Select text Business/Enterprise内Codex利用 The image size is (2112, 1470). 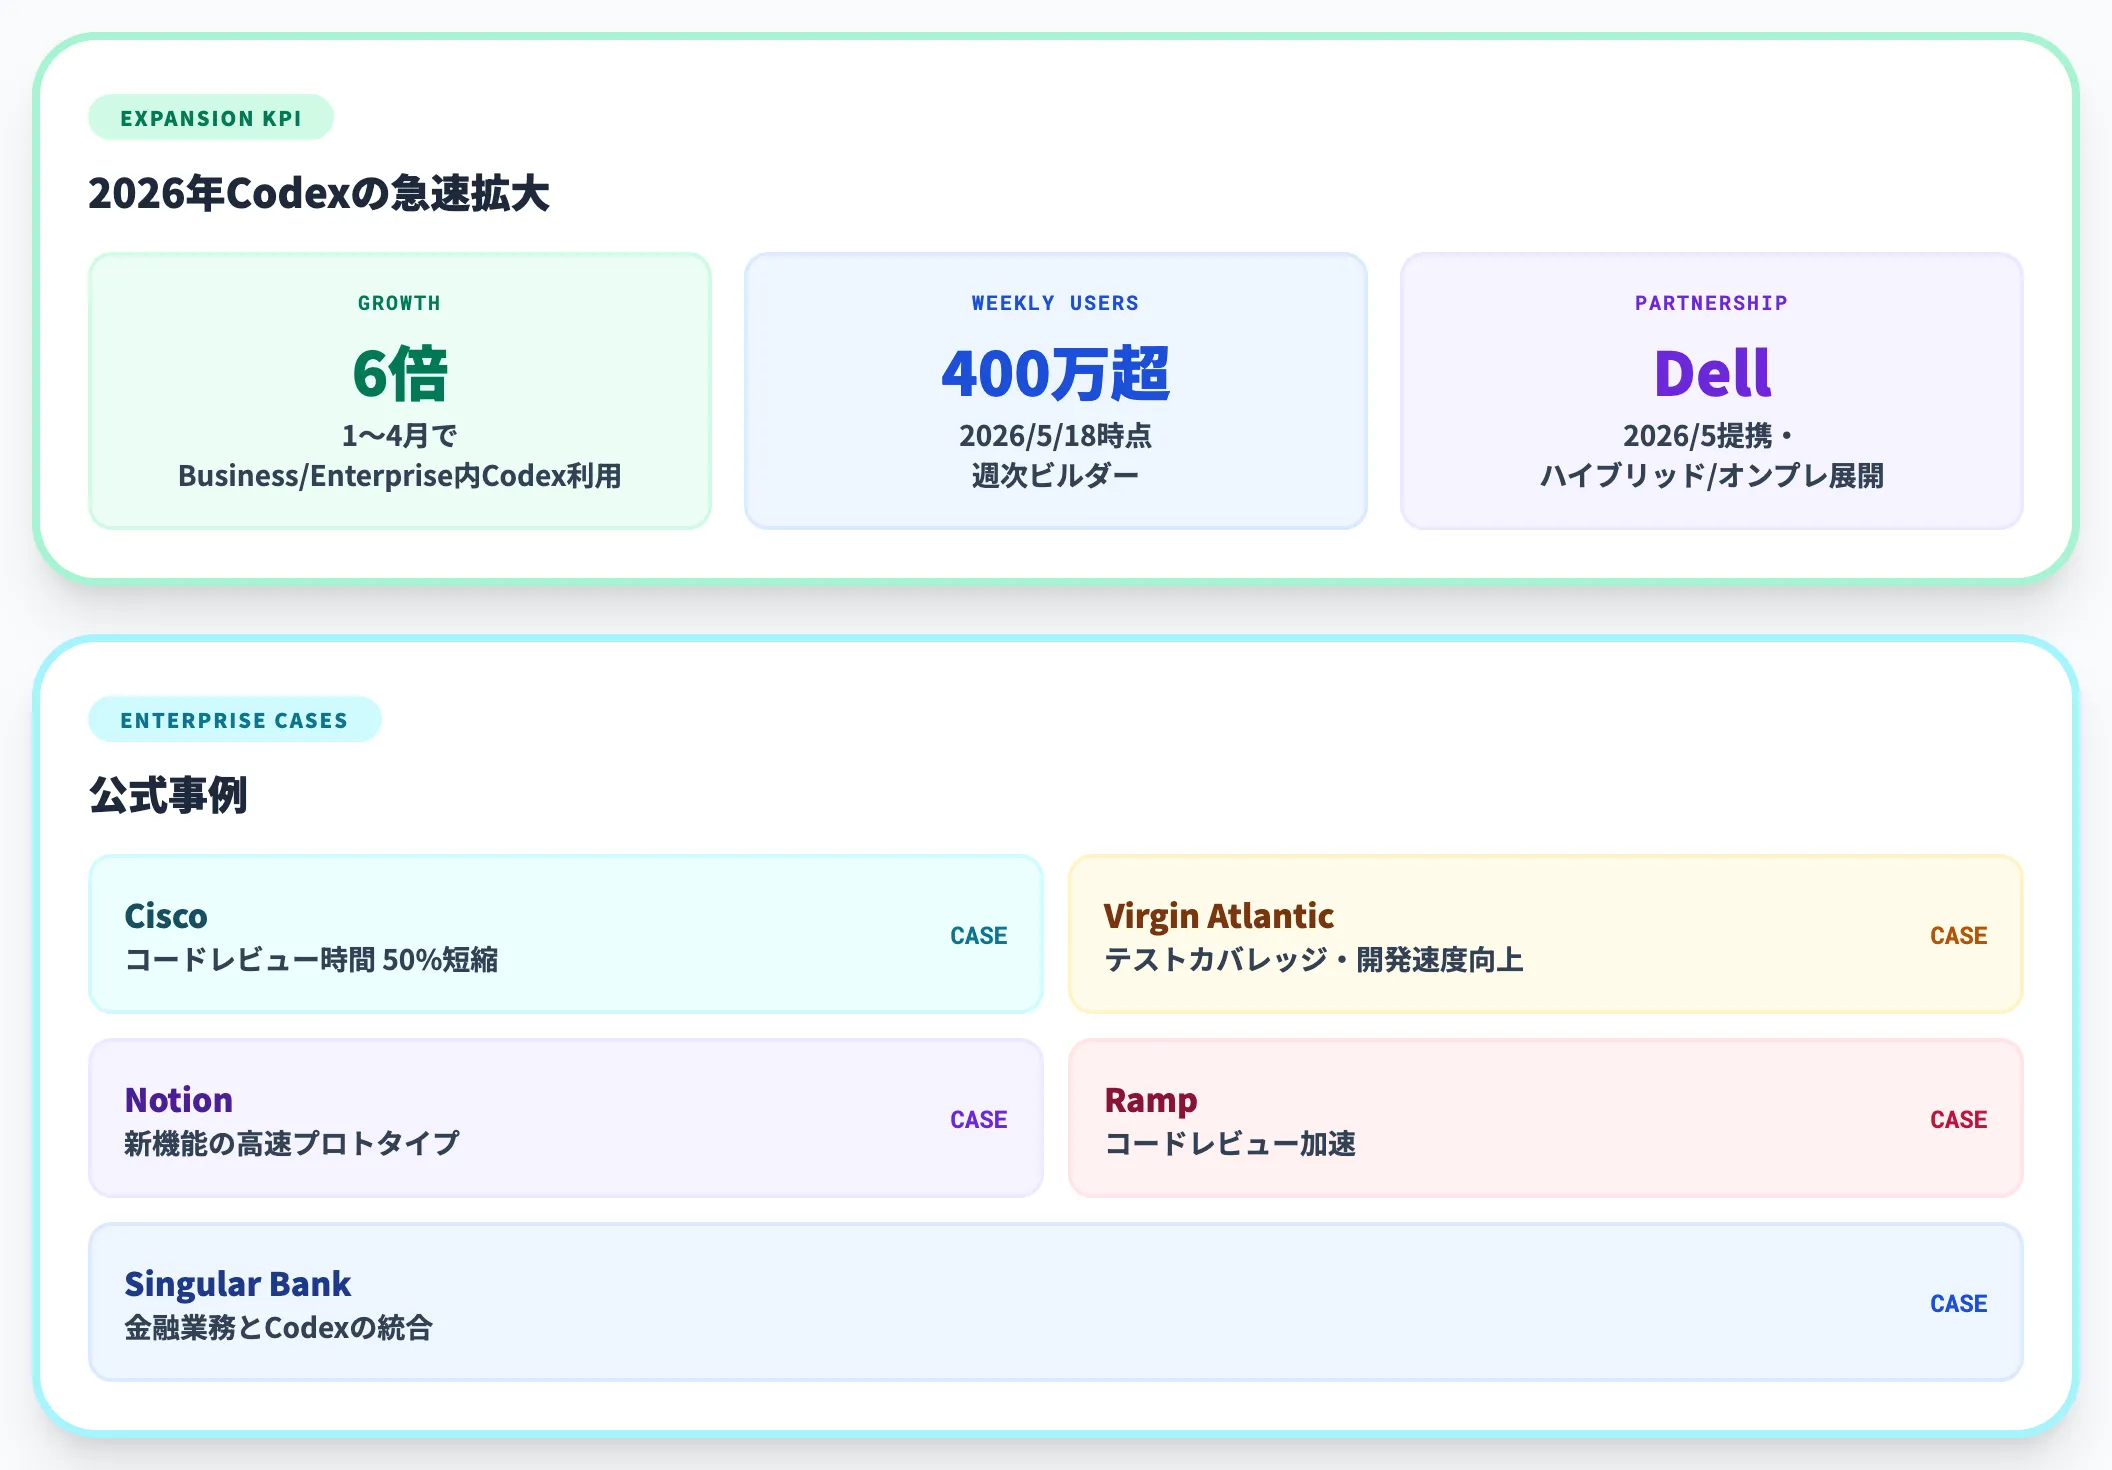[400, 476]
